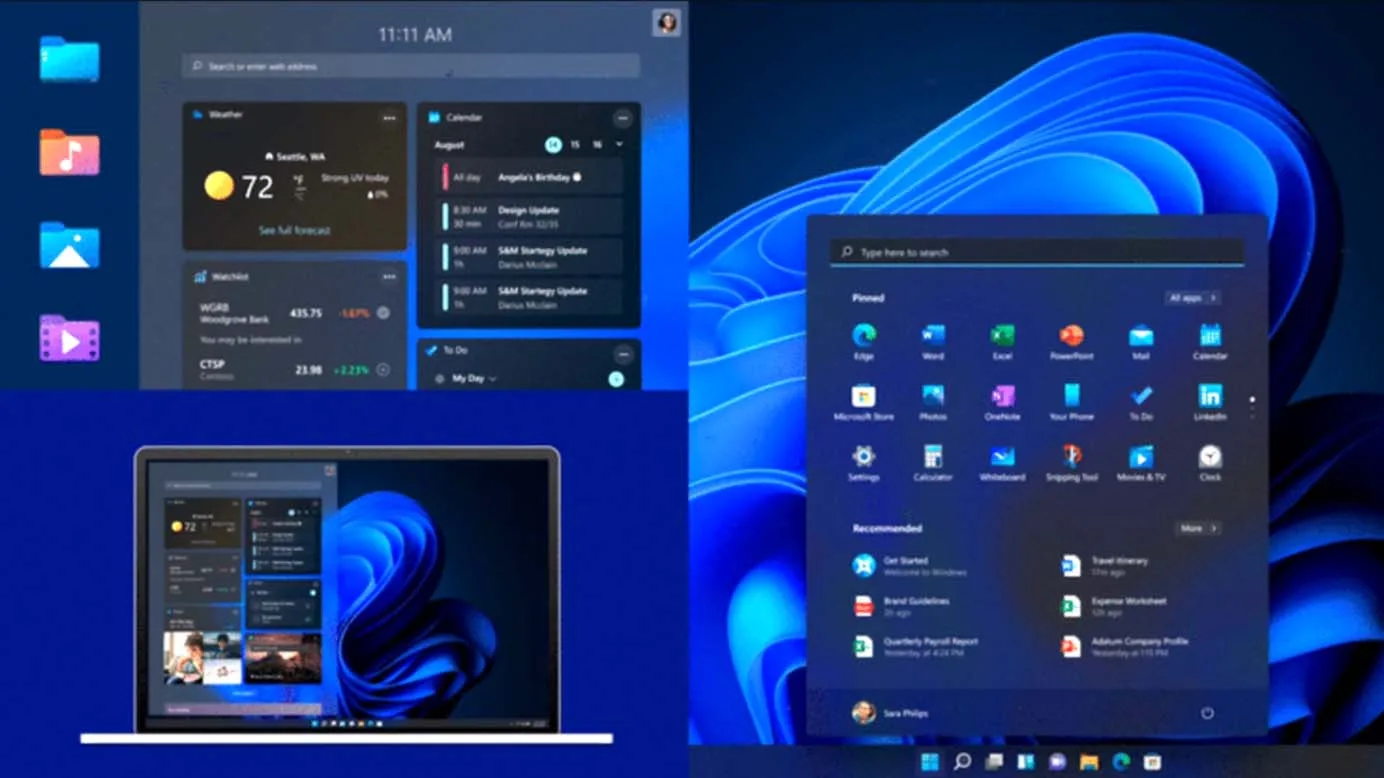Select date 14 in Calendar widget
The image size is (1384, 778).
[x=553, y=145]
